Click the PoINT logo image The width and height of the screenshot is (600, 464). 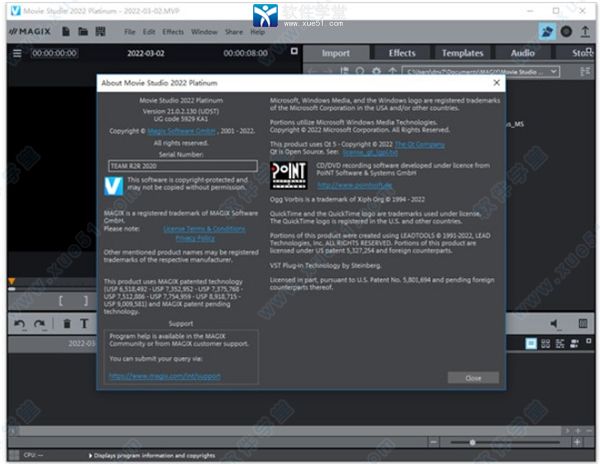point(289,175)
